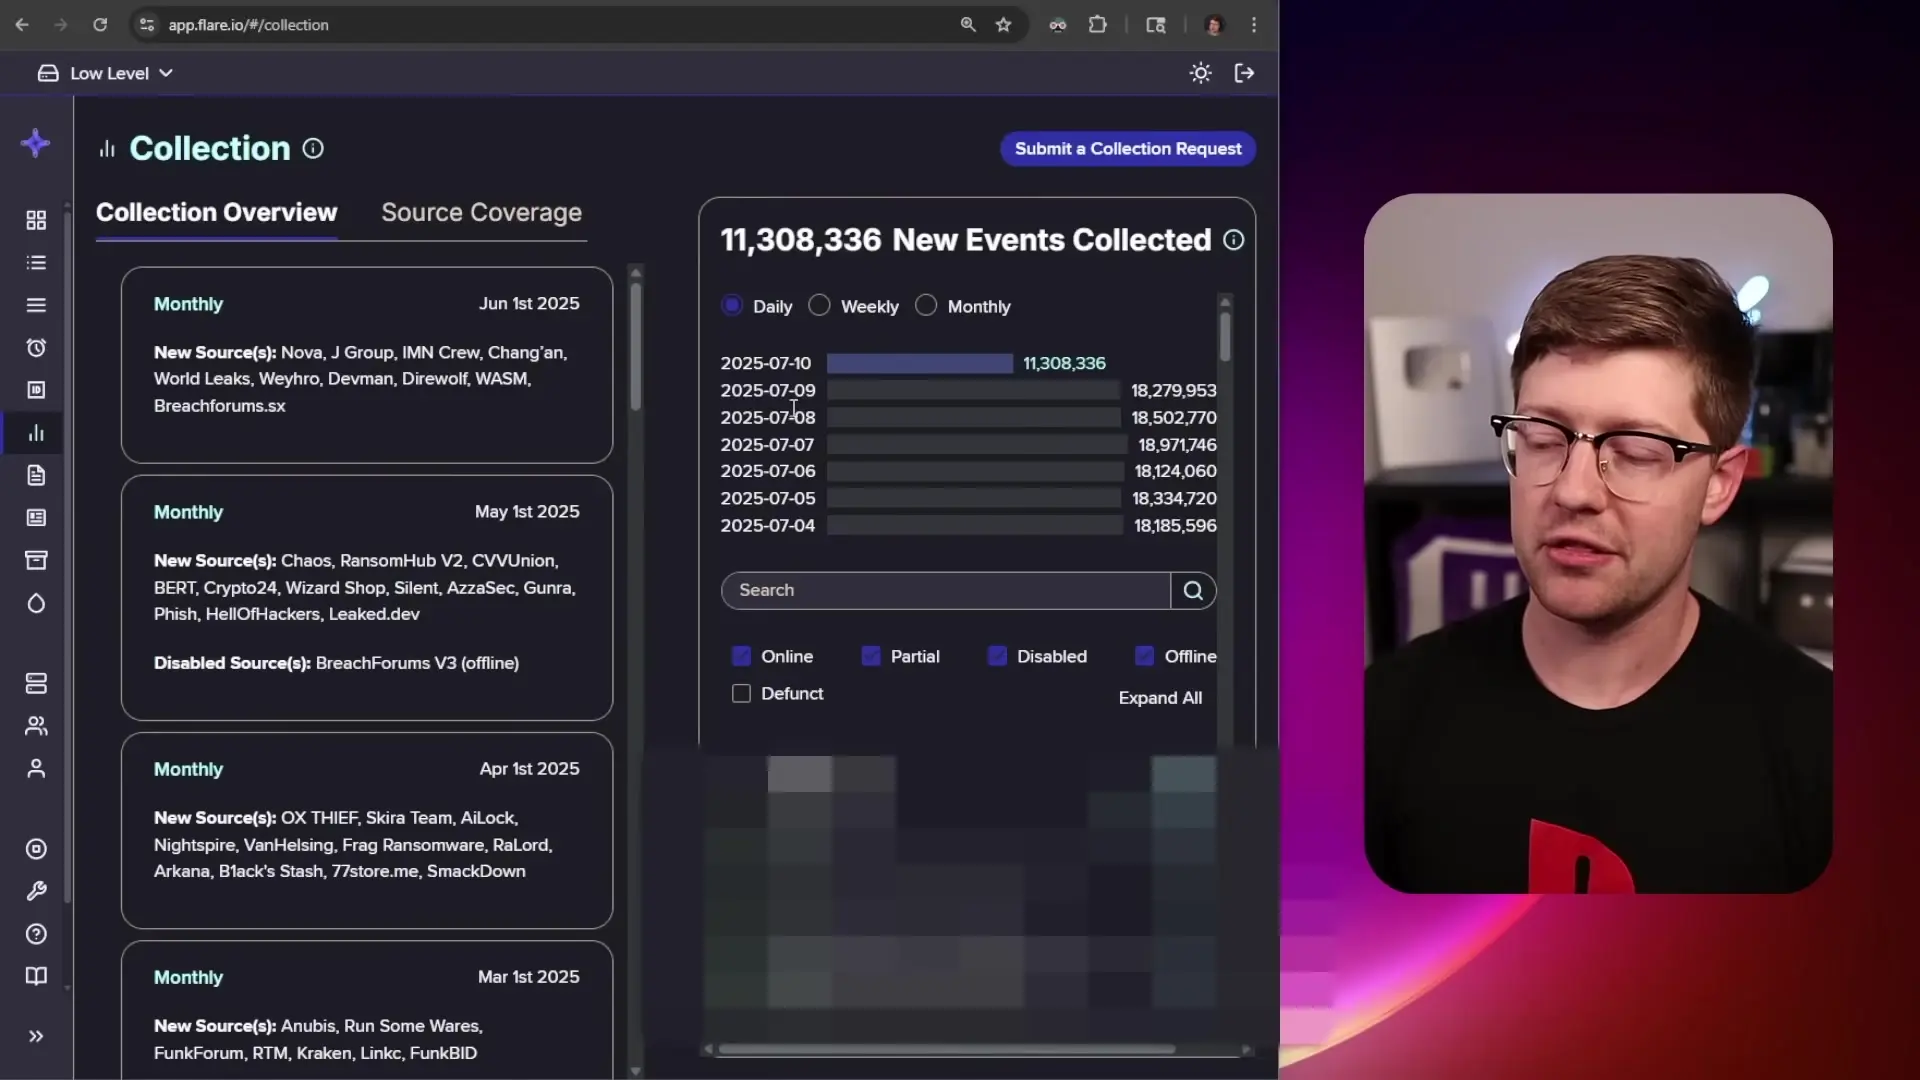
Task: Open the single user profile icon
Action: click(36, 768)
